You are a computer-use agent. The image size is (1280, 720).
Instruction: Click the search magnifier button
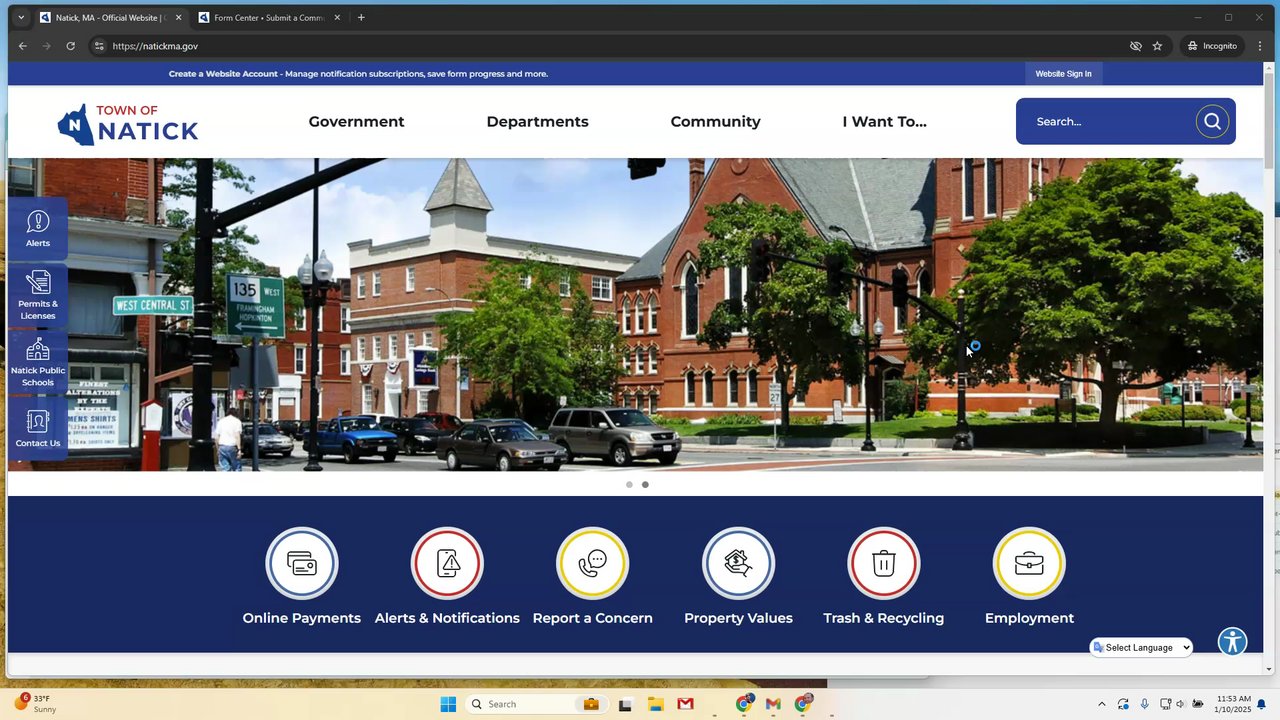click(1212, 121)
